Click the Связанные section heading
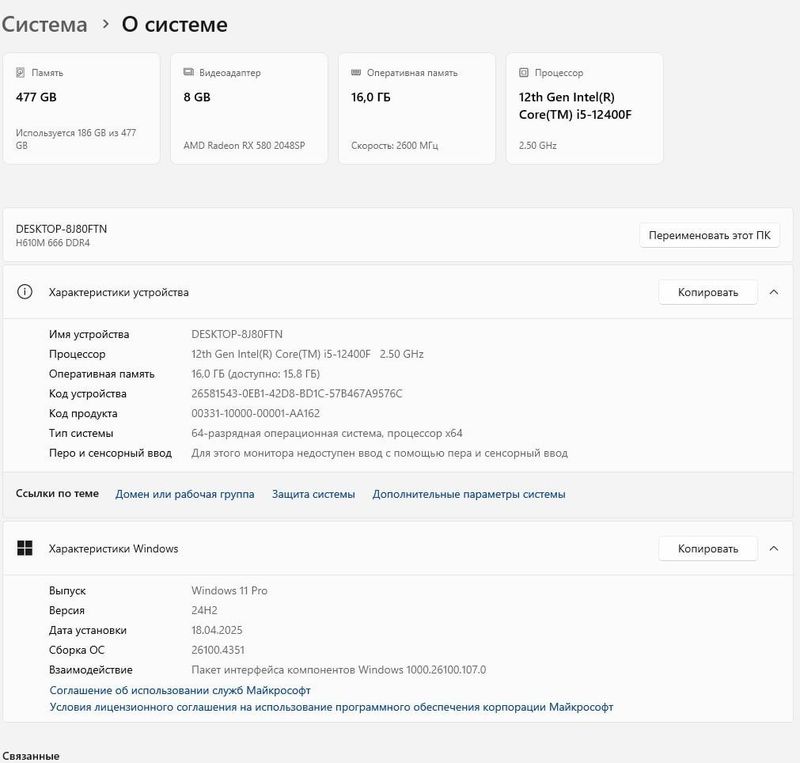 [x=31, y=756]
